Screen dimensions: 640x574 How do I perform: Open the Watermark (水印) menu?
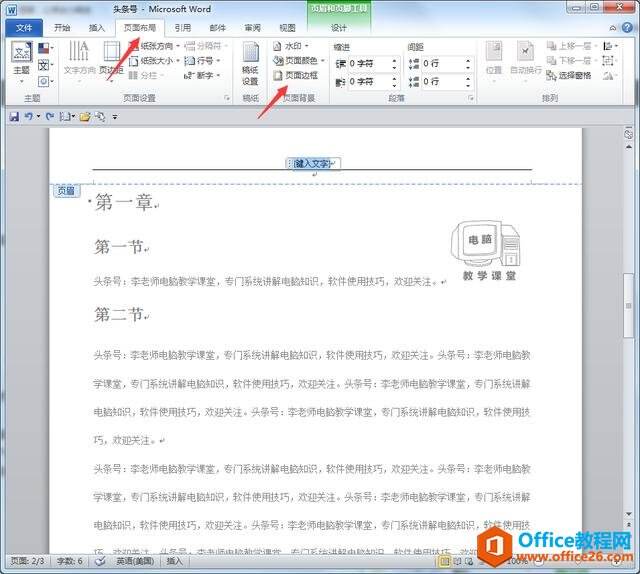tap(291, 46)
